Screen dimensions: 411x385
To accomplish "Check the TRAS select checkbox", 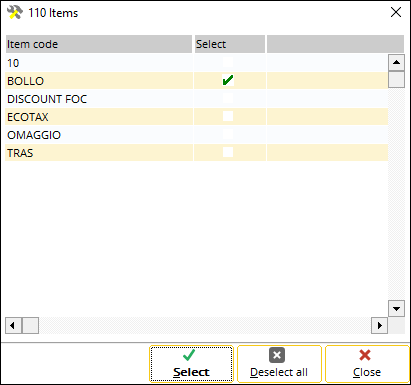I will pyautogui.click(x=228, y=152).
